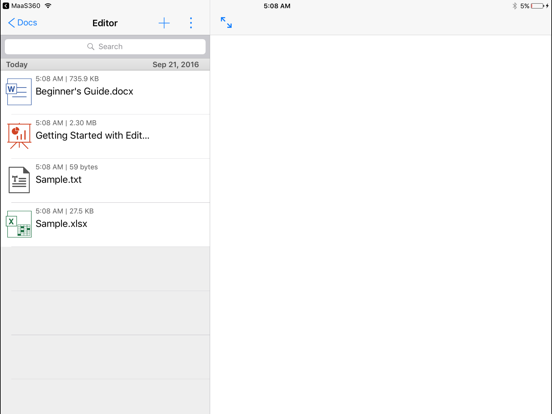The height and width of the screenshot is (414, 552).
Task: Tap the MaaS360 back-to-app indicator
Action: (x=21, y=6)
